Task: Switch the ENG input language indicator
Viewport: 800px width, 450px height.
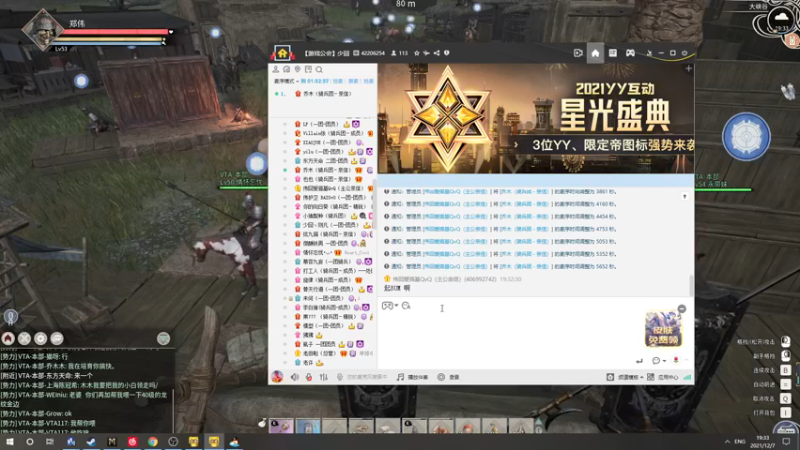Action: 740,441
